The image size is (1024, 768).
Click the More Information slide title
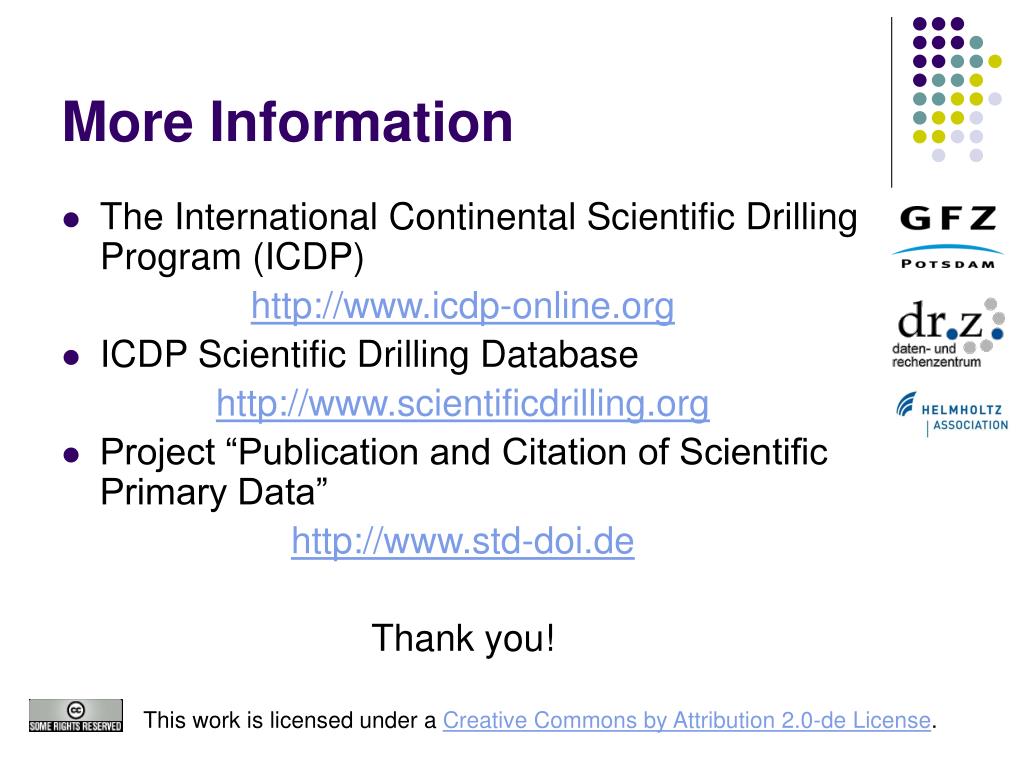pos(287,121)
